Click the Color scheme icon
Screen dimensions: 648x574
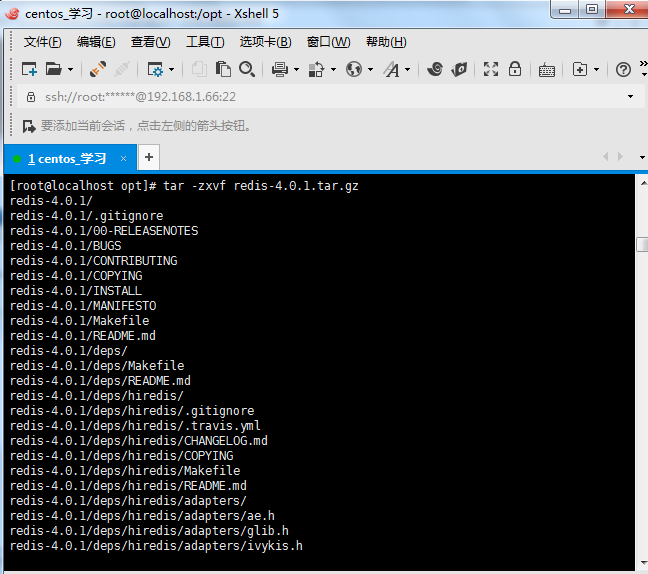tap(316, 69)
